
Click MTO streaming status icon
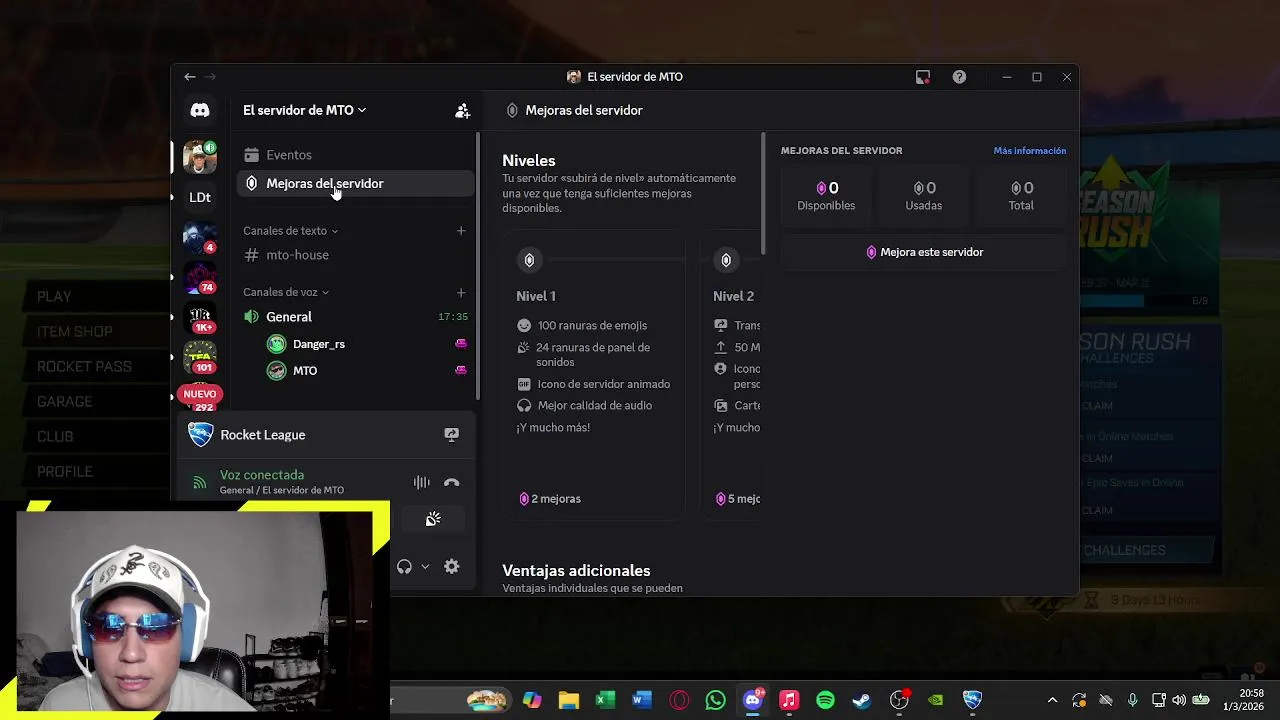tap(461, 370)
